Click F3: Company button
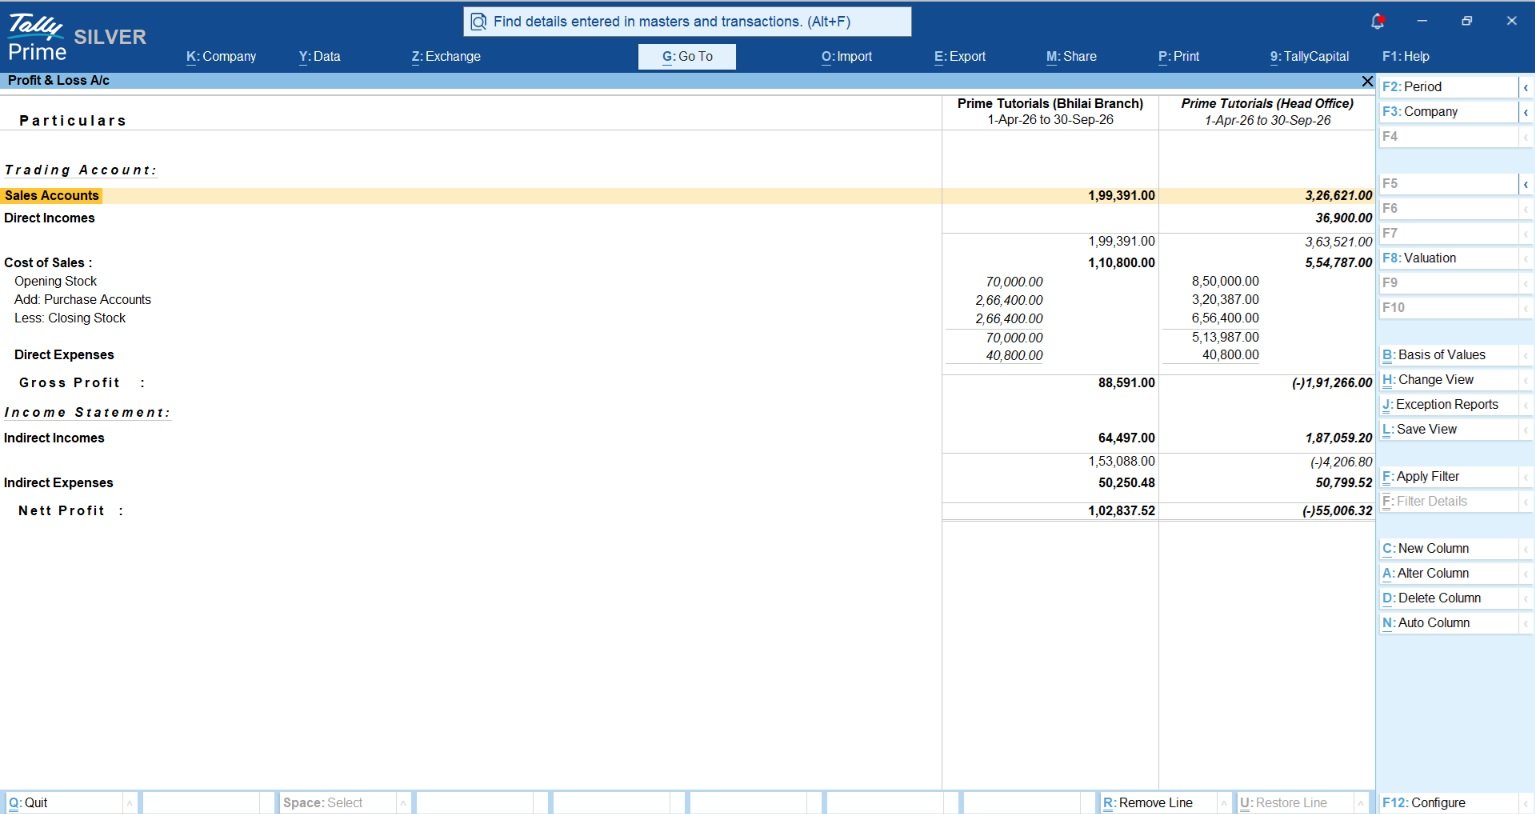1535x814 pixels. click(1448, 112)
